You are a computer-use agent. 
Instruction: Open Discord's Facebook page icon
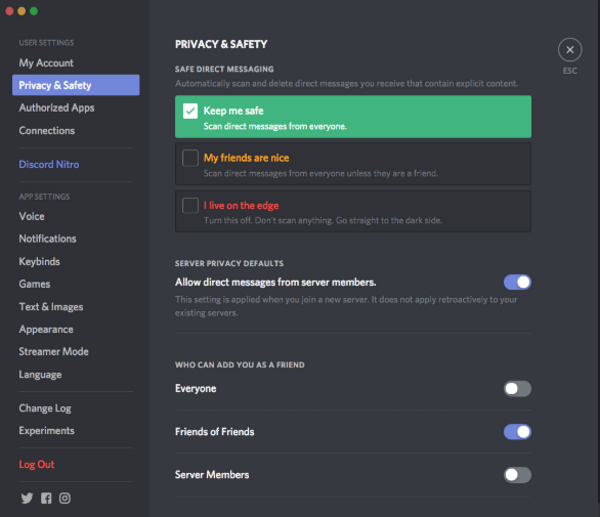point(46,498)
